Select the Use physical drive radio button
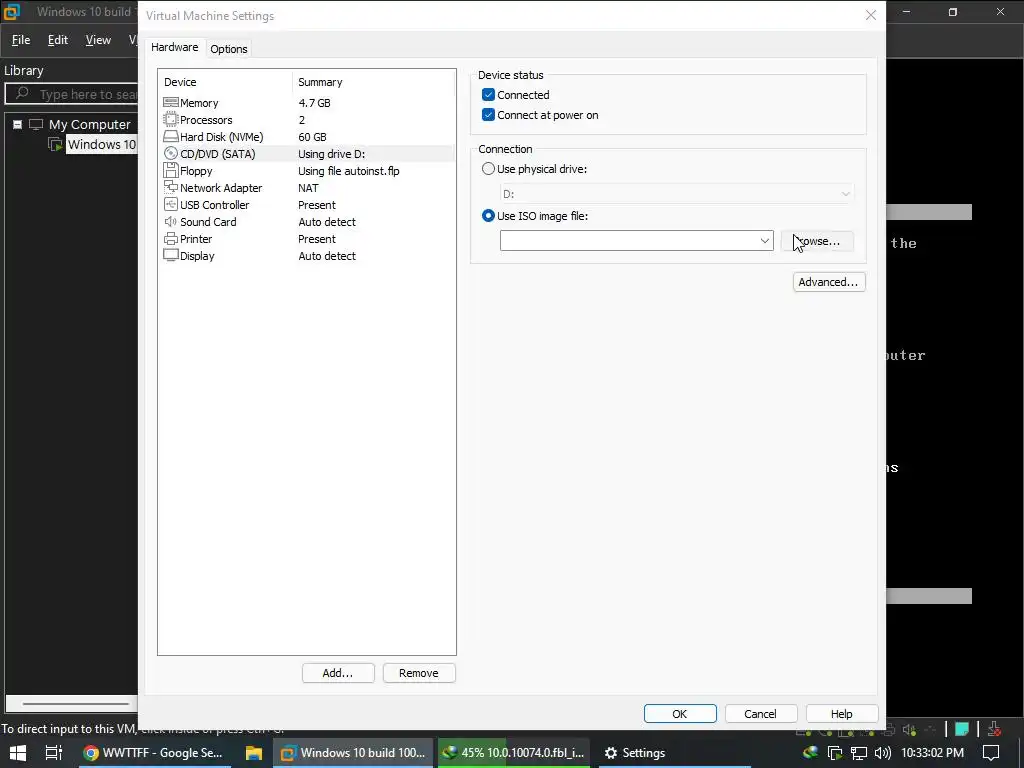This screenshot has width=1024, height=768. point(488,168)
